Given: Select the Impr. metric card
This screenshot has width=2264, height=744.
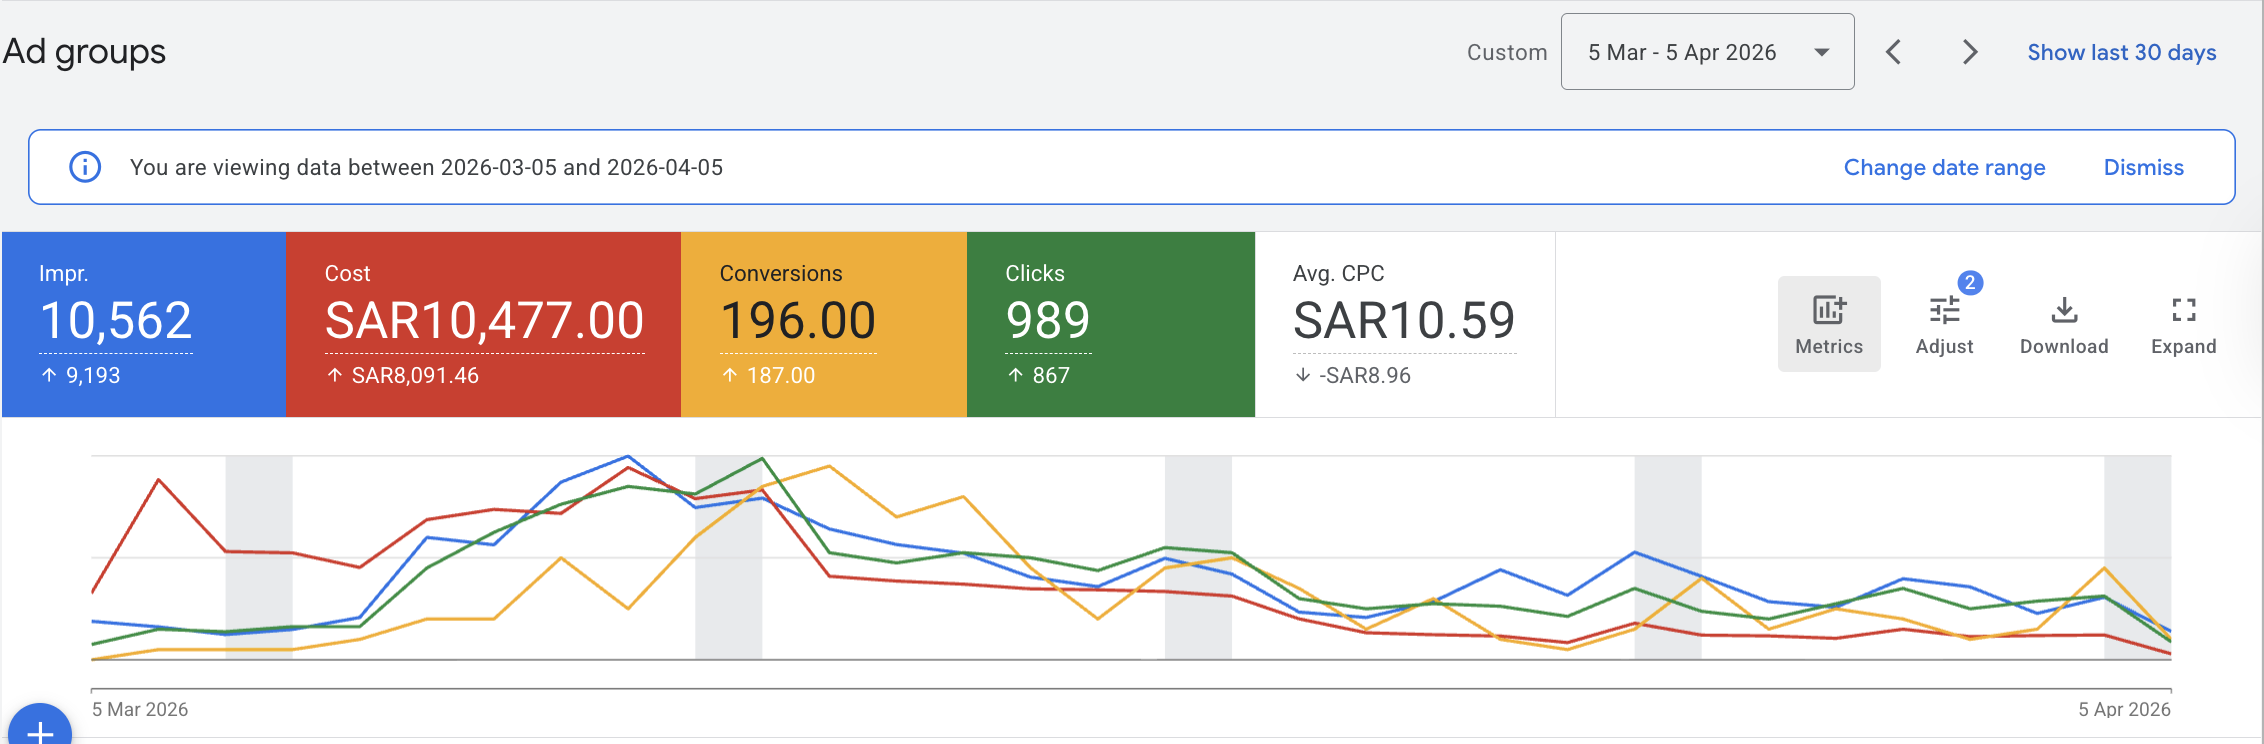Looking at the screenshot, I should (144, 324).
